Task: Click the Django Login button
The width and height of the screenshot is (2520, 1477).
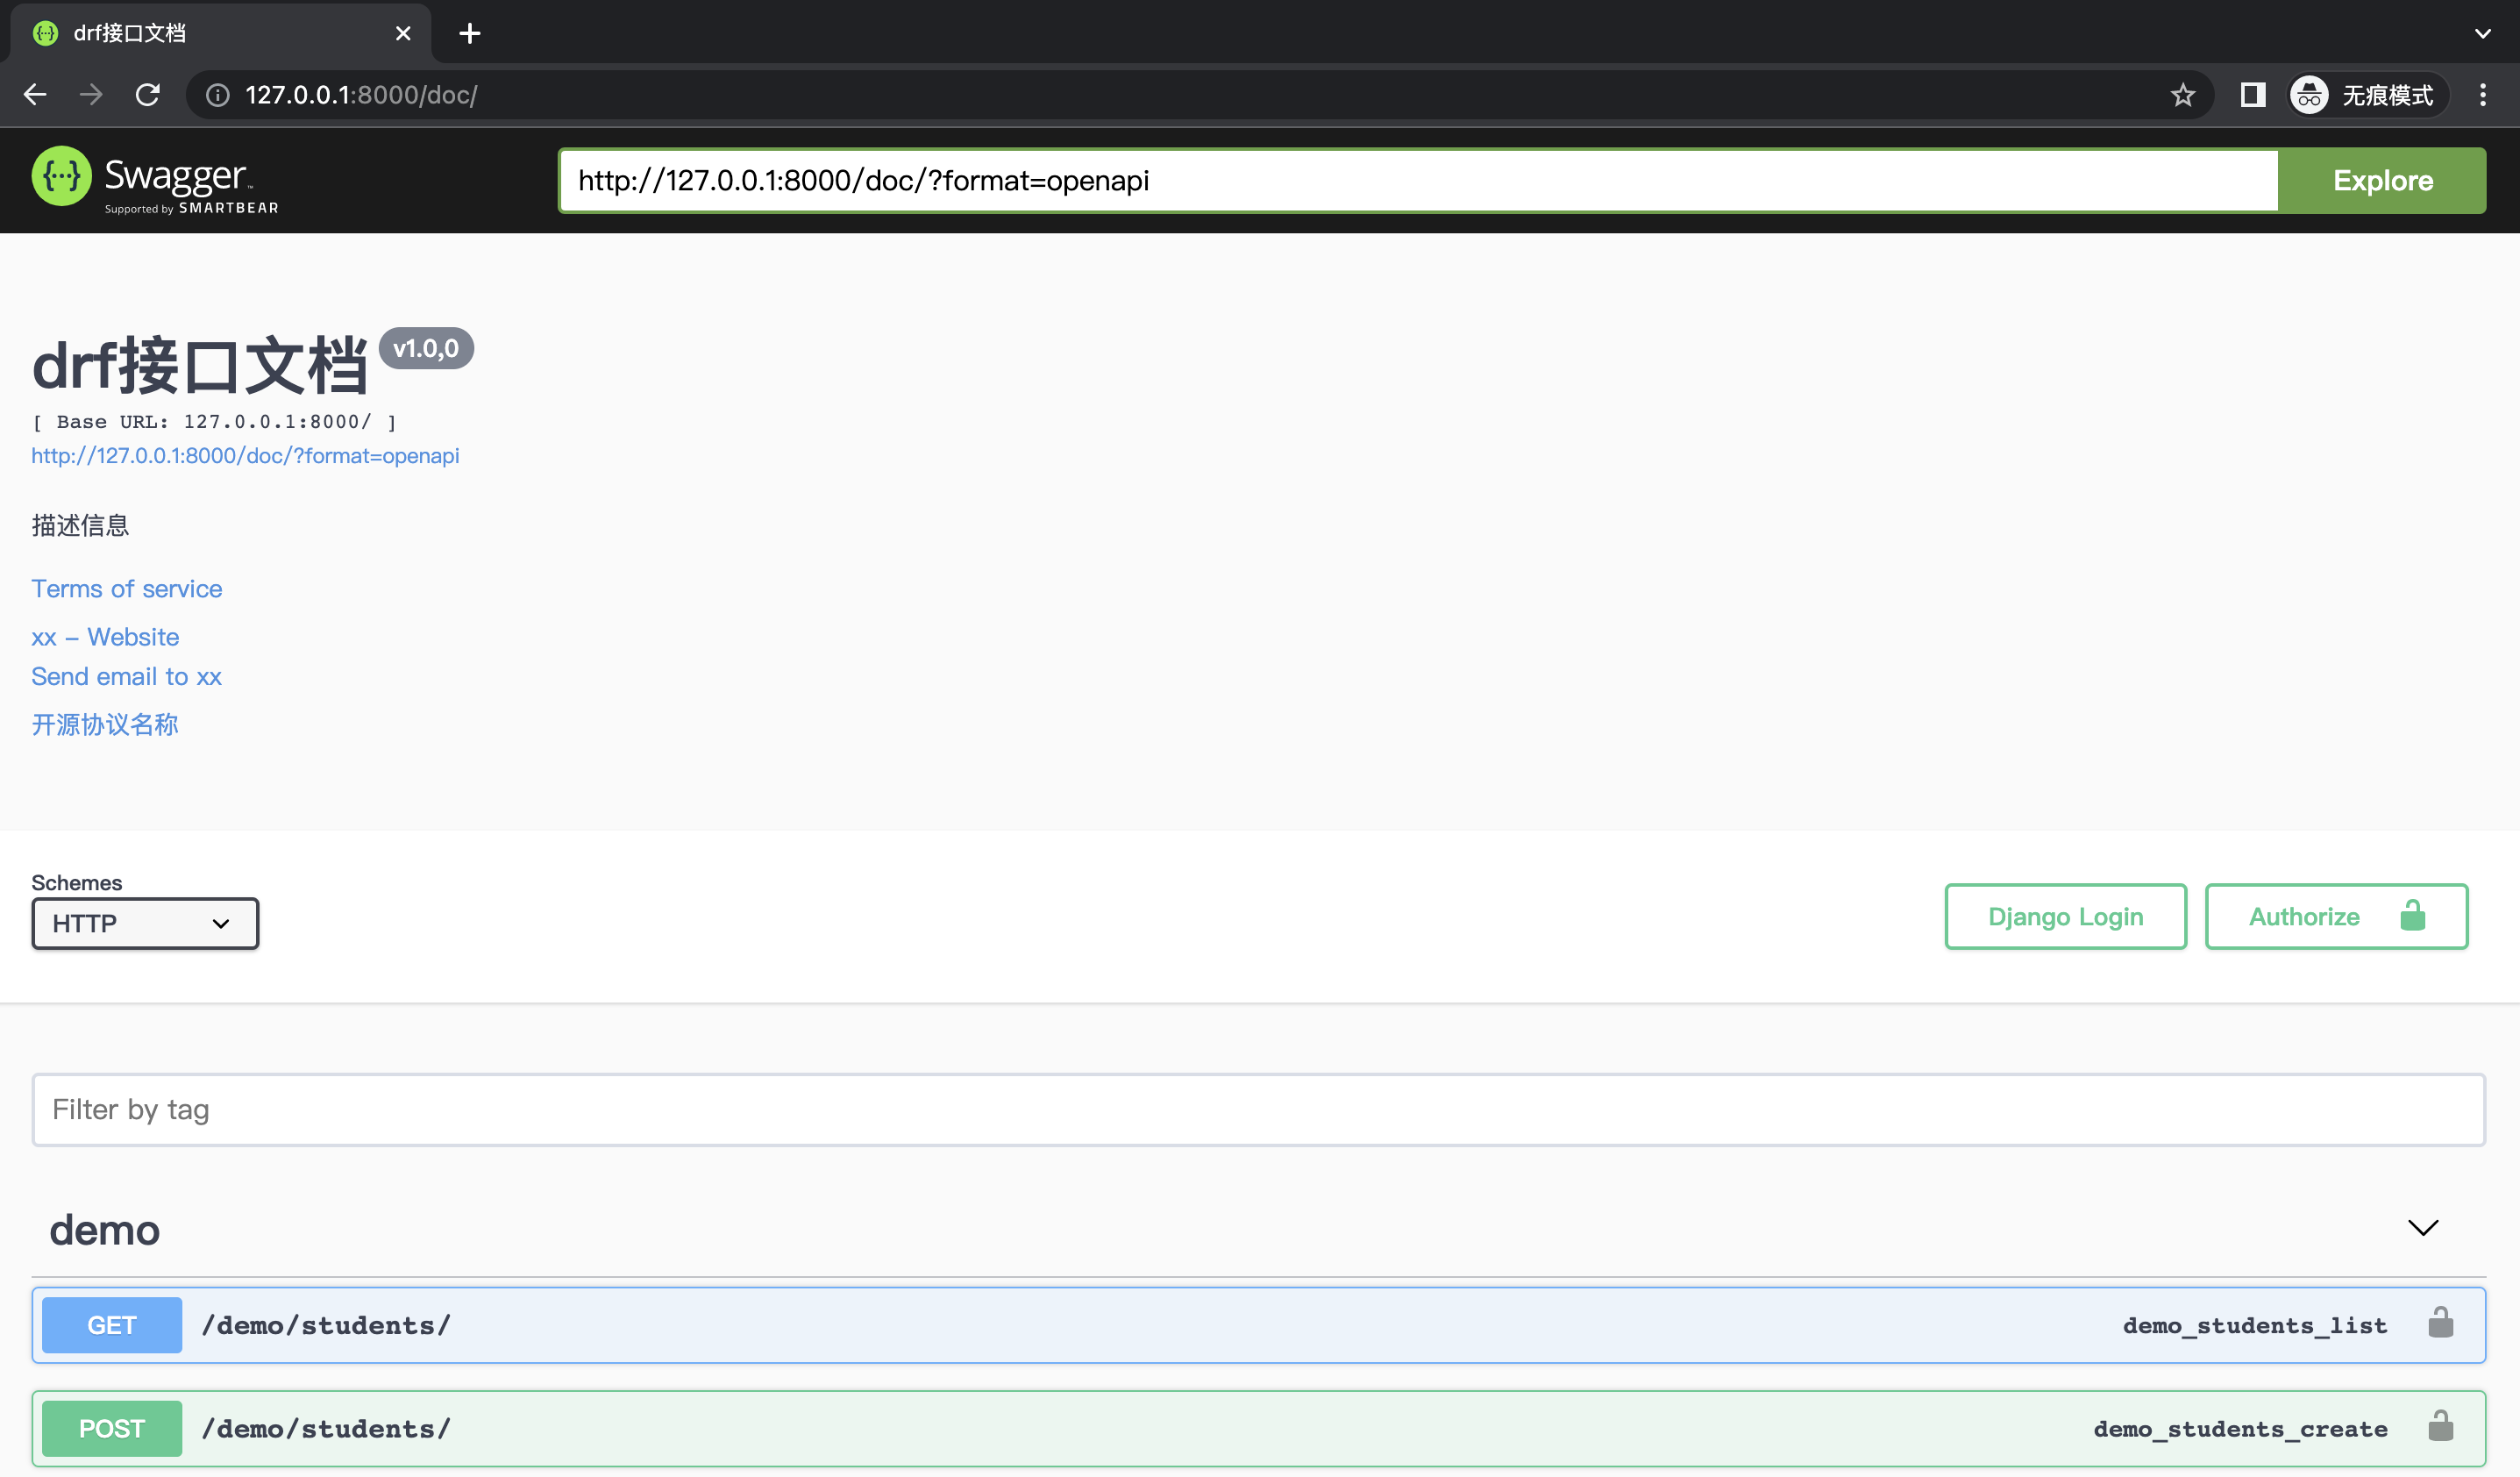Action: pos(2064,916)
